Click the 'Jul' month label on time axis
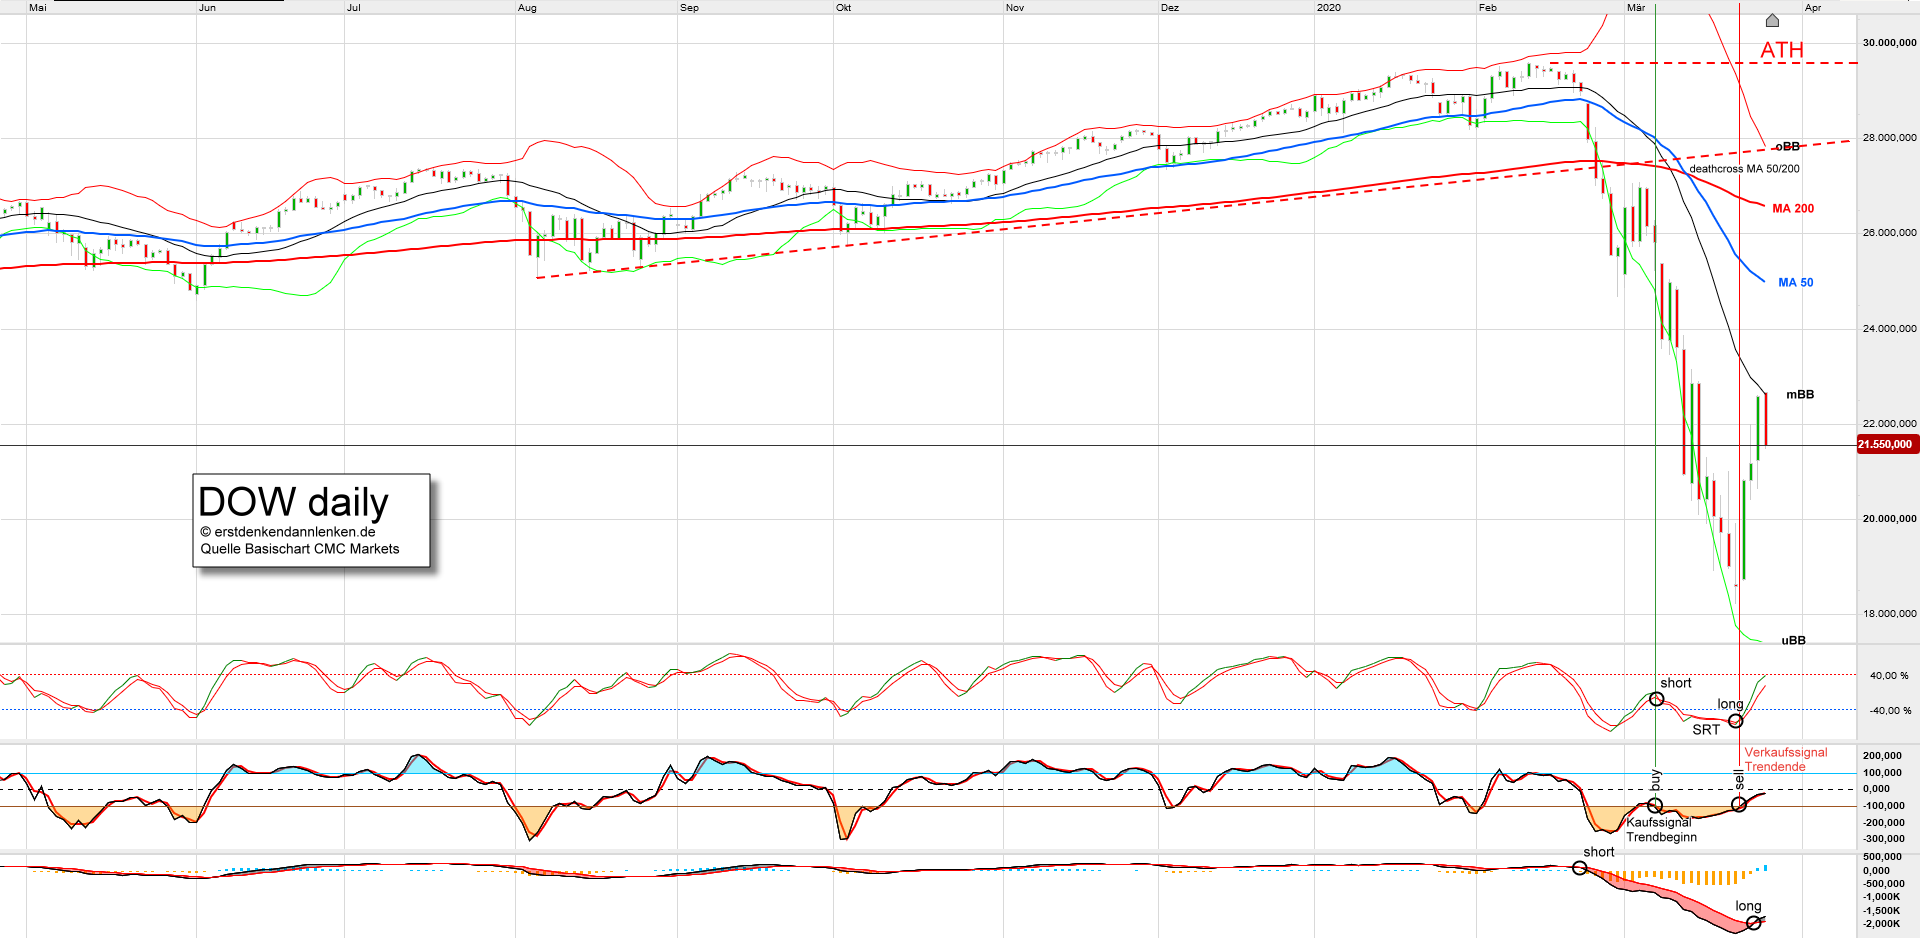 (354, 8)
